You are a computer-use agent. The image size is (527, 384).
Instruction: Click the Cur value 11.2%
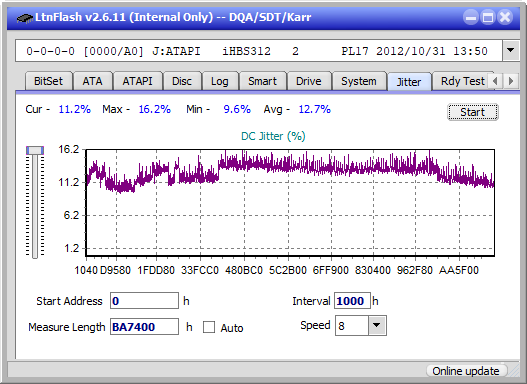click(x=75, y=109)
